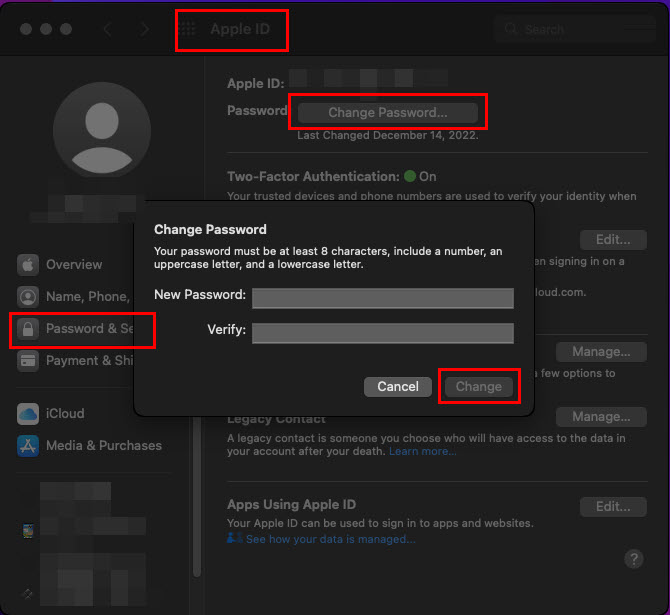Click the Apps Using Apple ID heading
The width and height of the screenshot is (670, 615).
[x=291, y=505]
